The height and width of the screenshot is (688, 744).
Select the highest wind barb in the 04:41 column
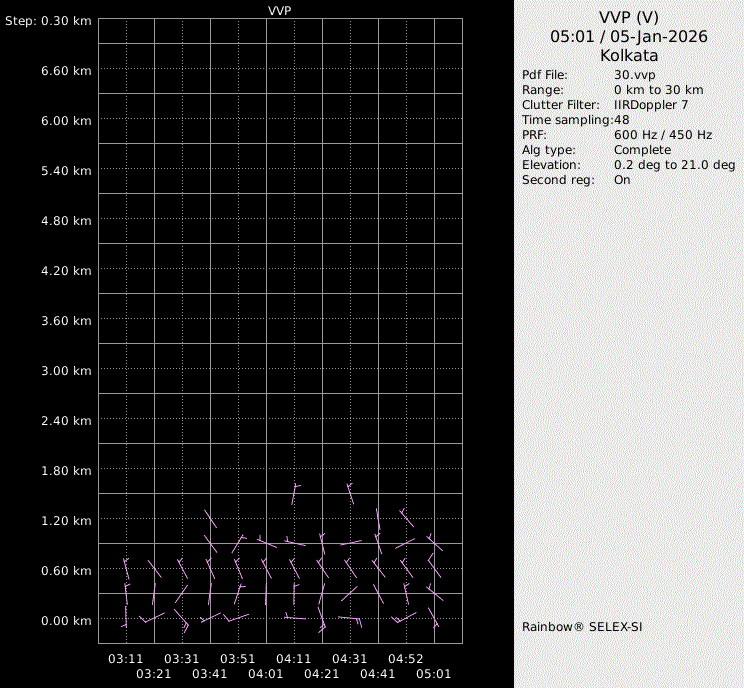click(x=378, y=520)
